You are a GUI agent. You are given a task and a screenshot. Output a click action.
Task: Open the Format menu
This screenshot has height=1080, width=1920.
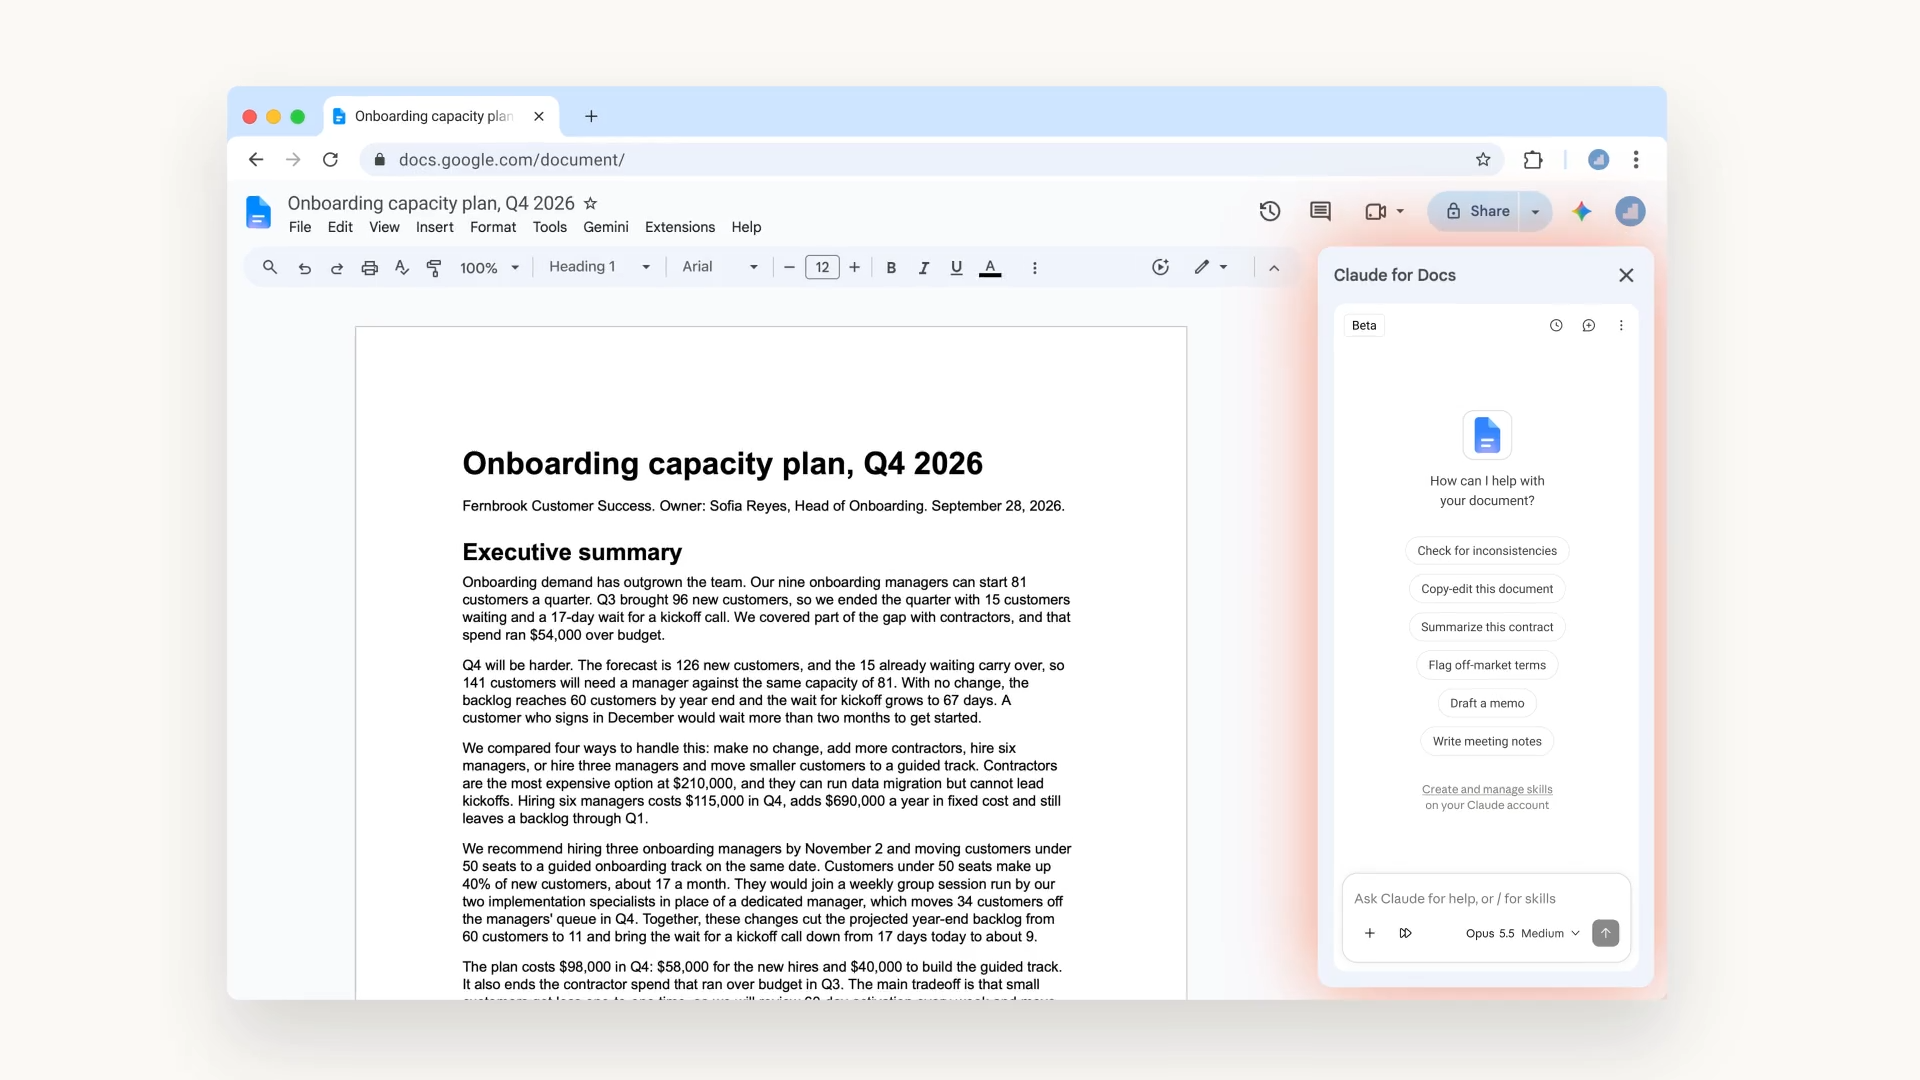[x=493, y=227]
